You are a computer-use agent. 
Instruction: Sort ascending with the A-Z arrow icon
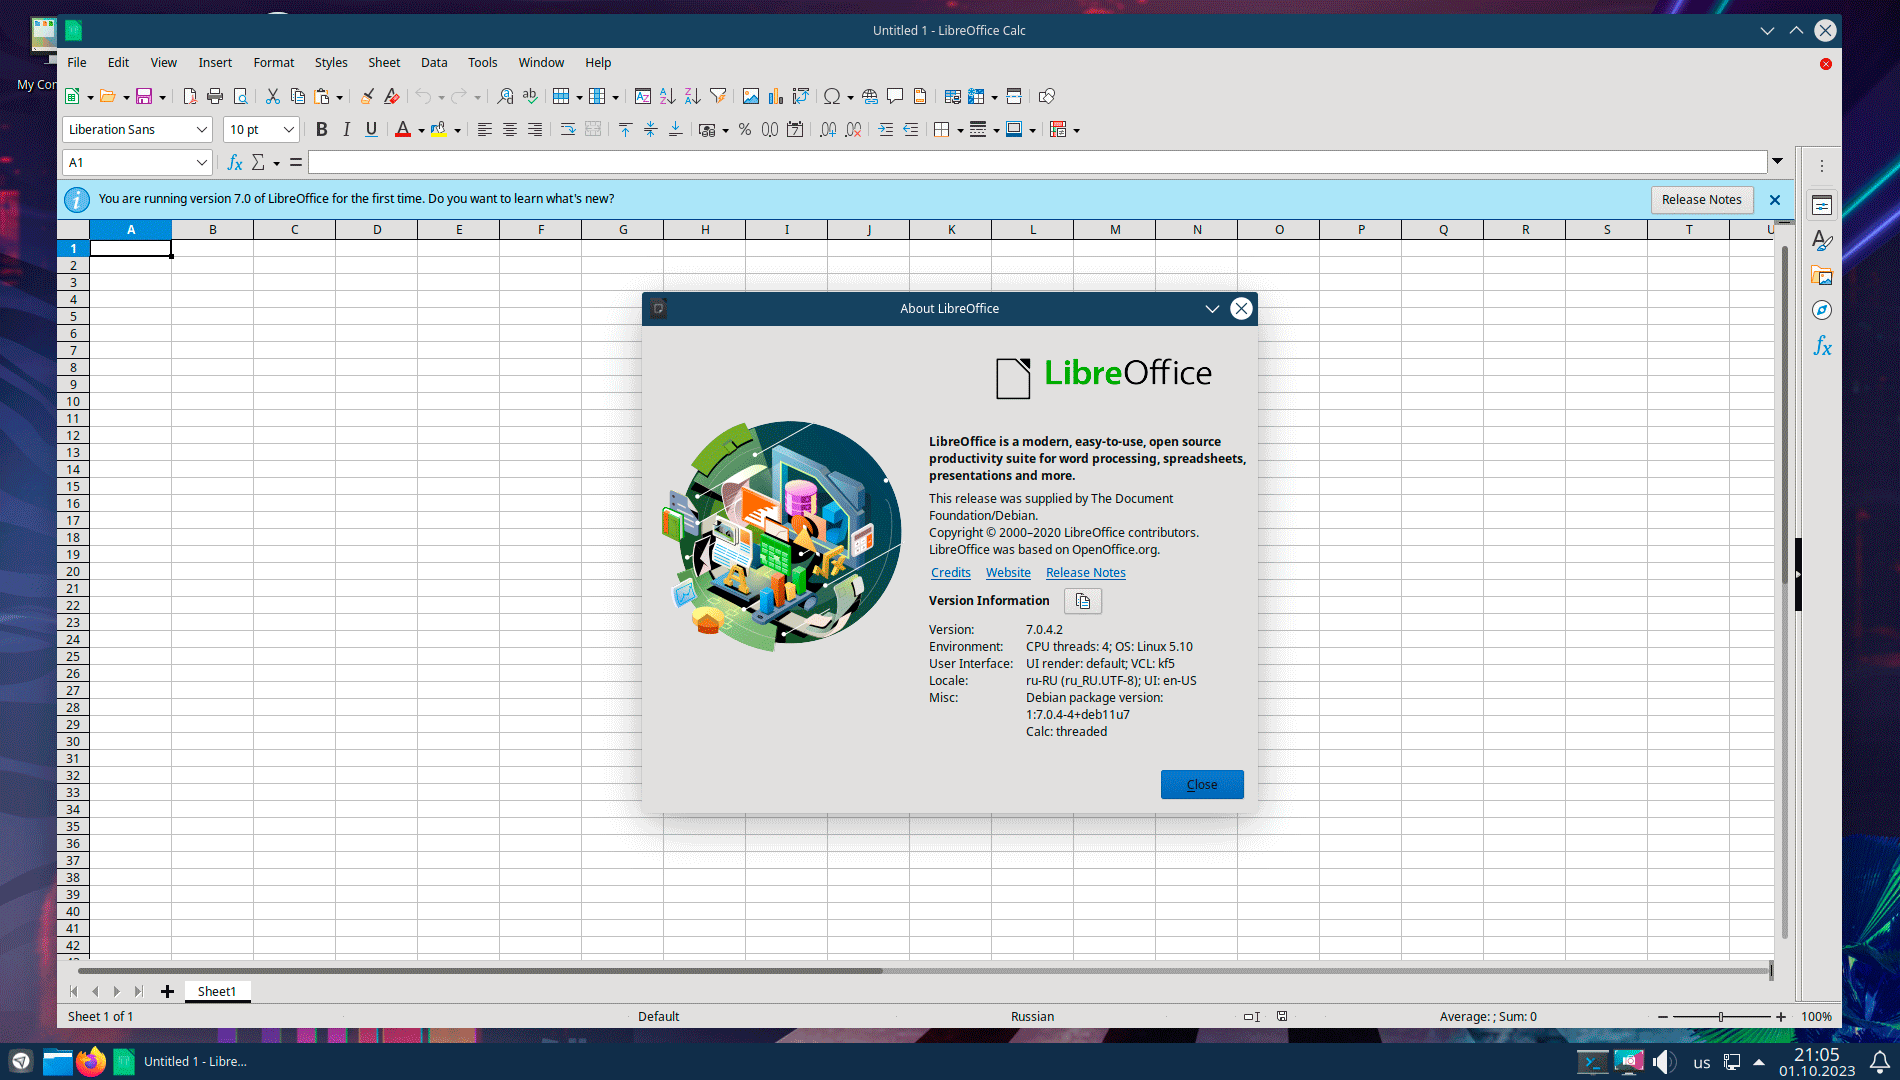pyautogui.click(x=668, y=96)
